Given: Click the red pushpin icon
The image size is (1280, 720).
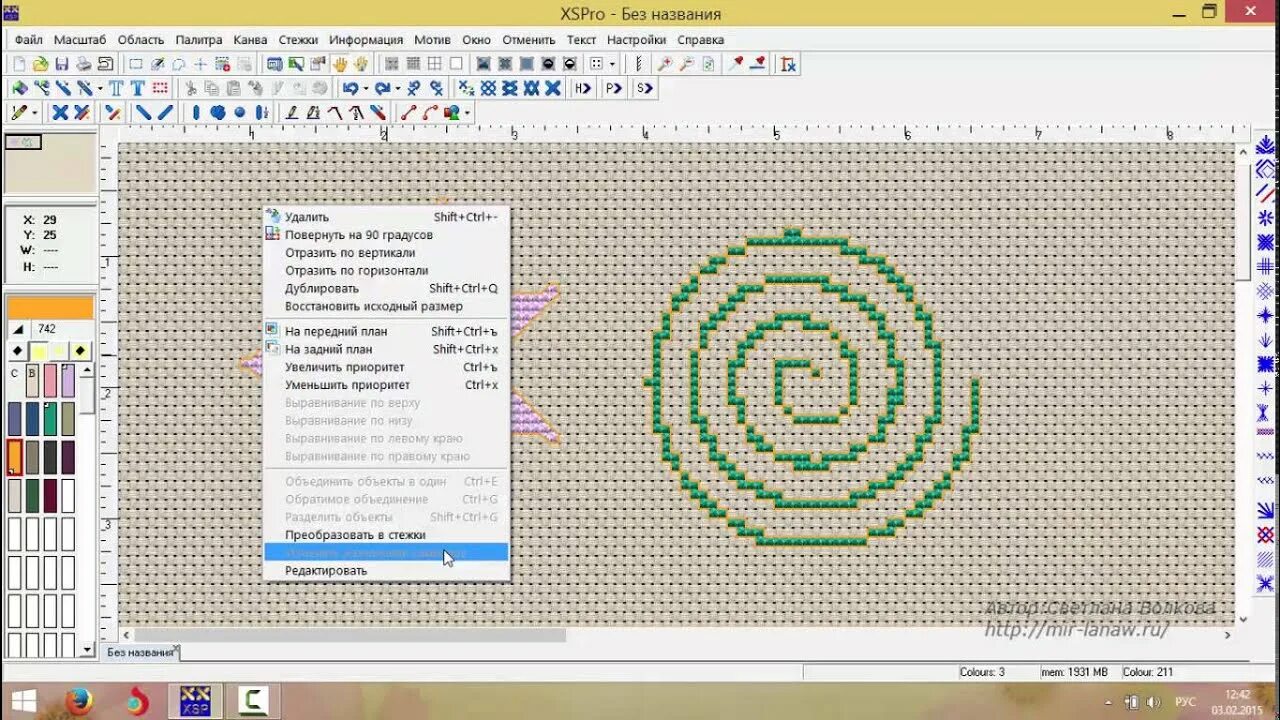Looking at the screenshot, I should pyautogui.click(x=736, y=64).
